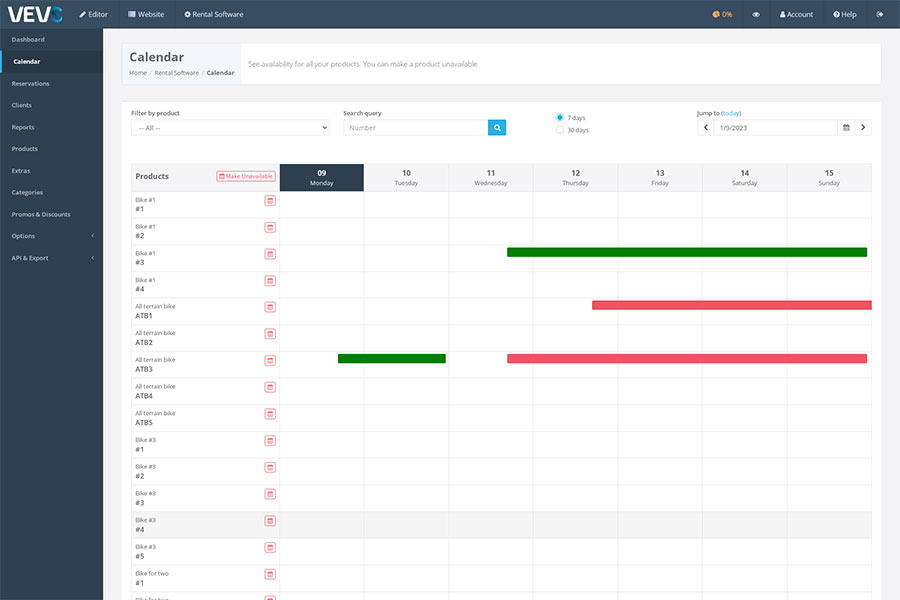Click calendar icon for ATB2
900x600 pixels.
pyautogui.click(x=270, y=334)
